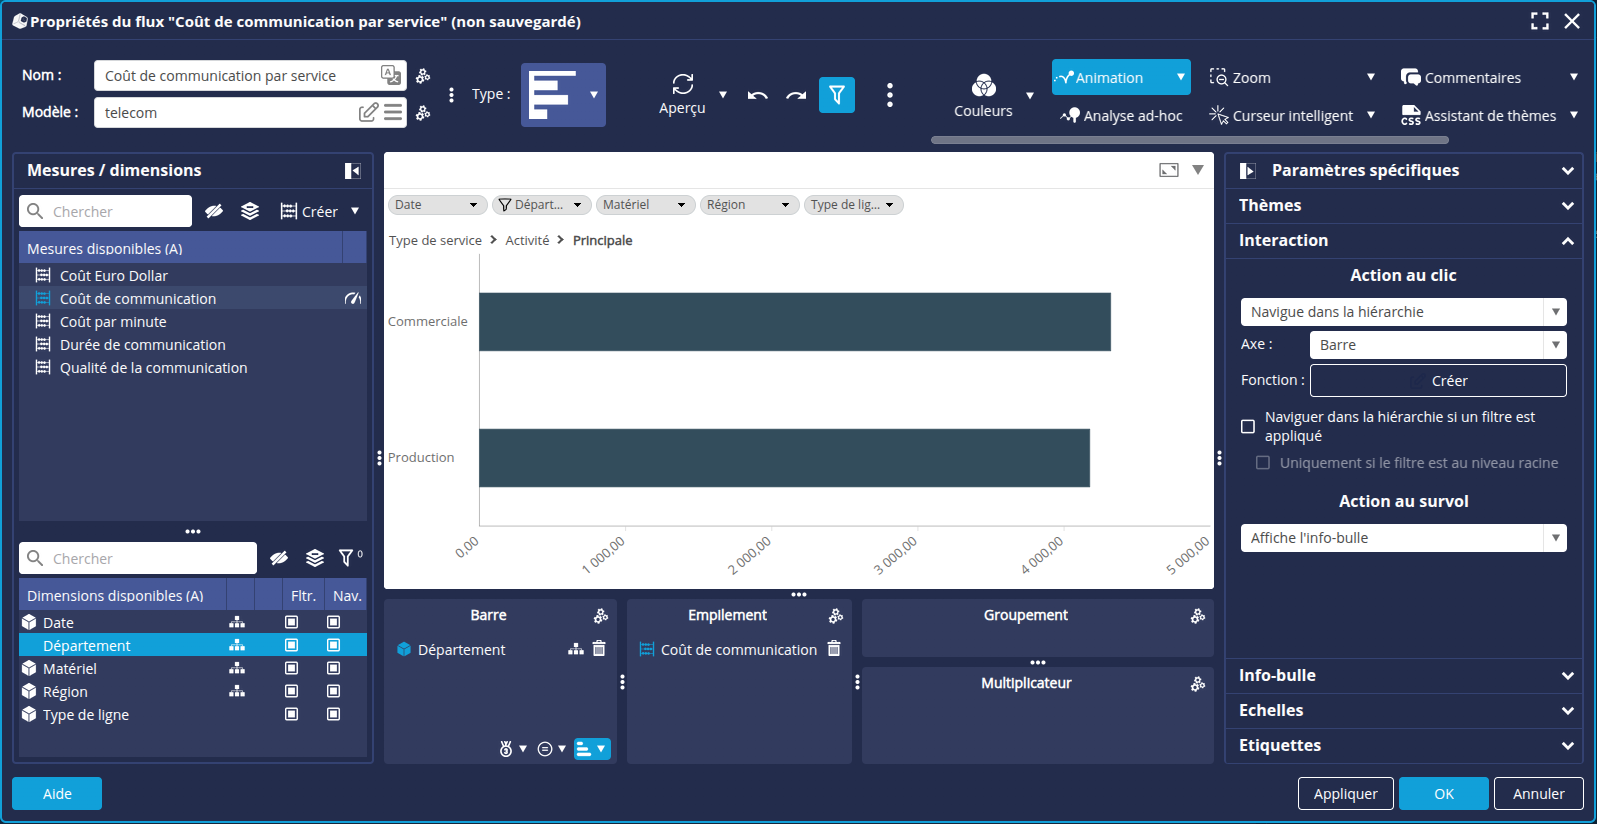The height and width of the screenshot is (824, 1597).
Task: Open the Couleurs palette
Action: point(983,86)
